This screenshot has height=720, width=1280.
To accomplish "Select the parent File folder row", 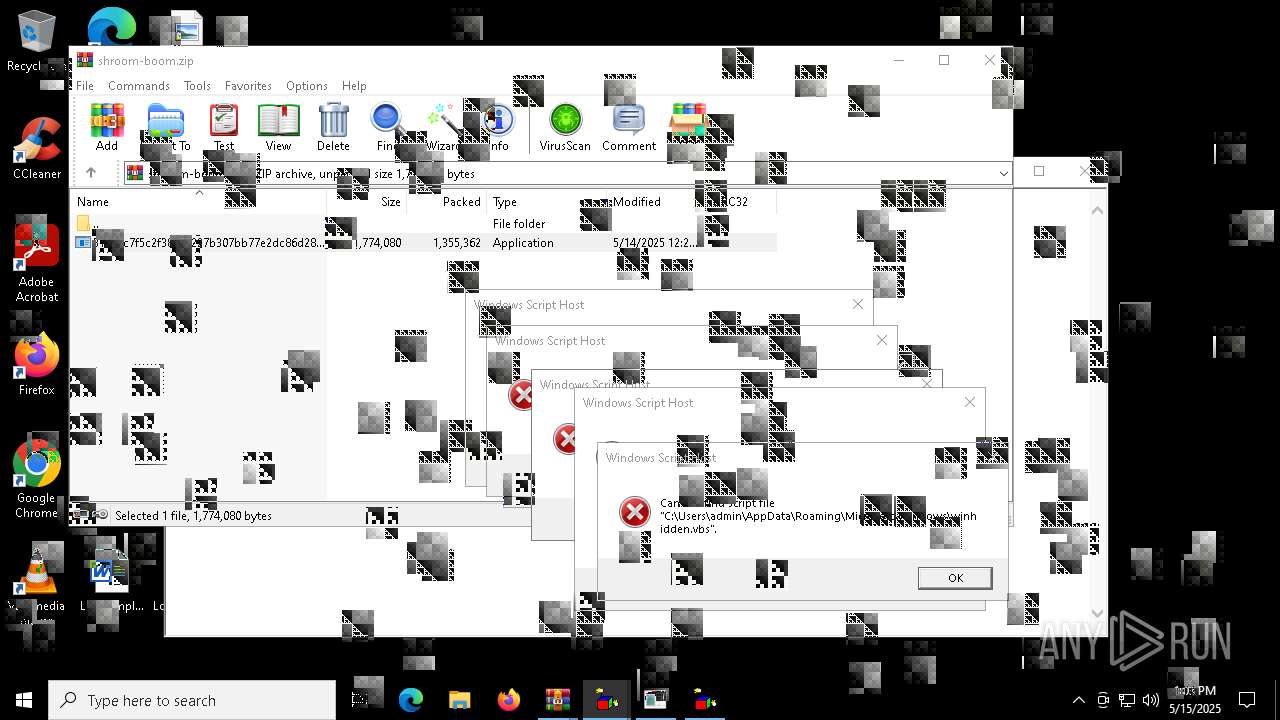I will tap(422, 224).
